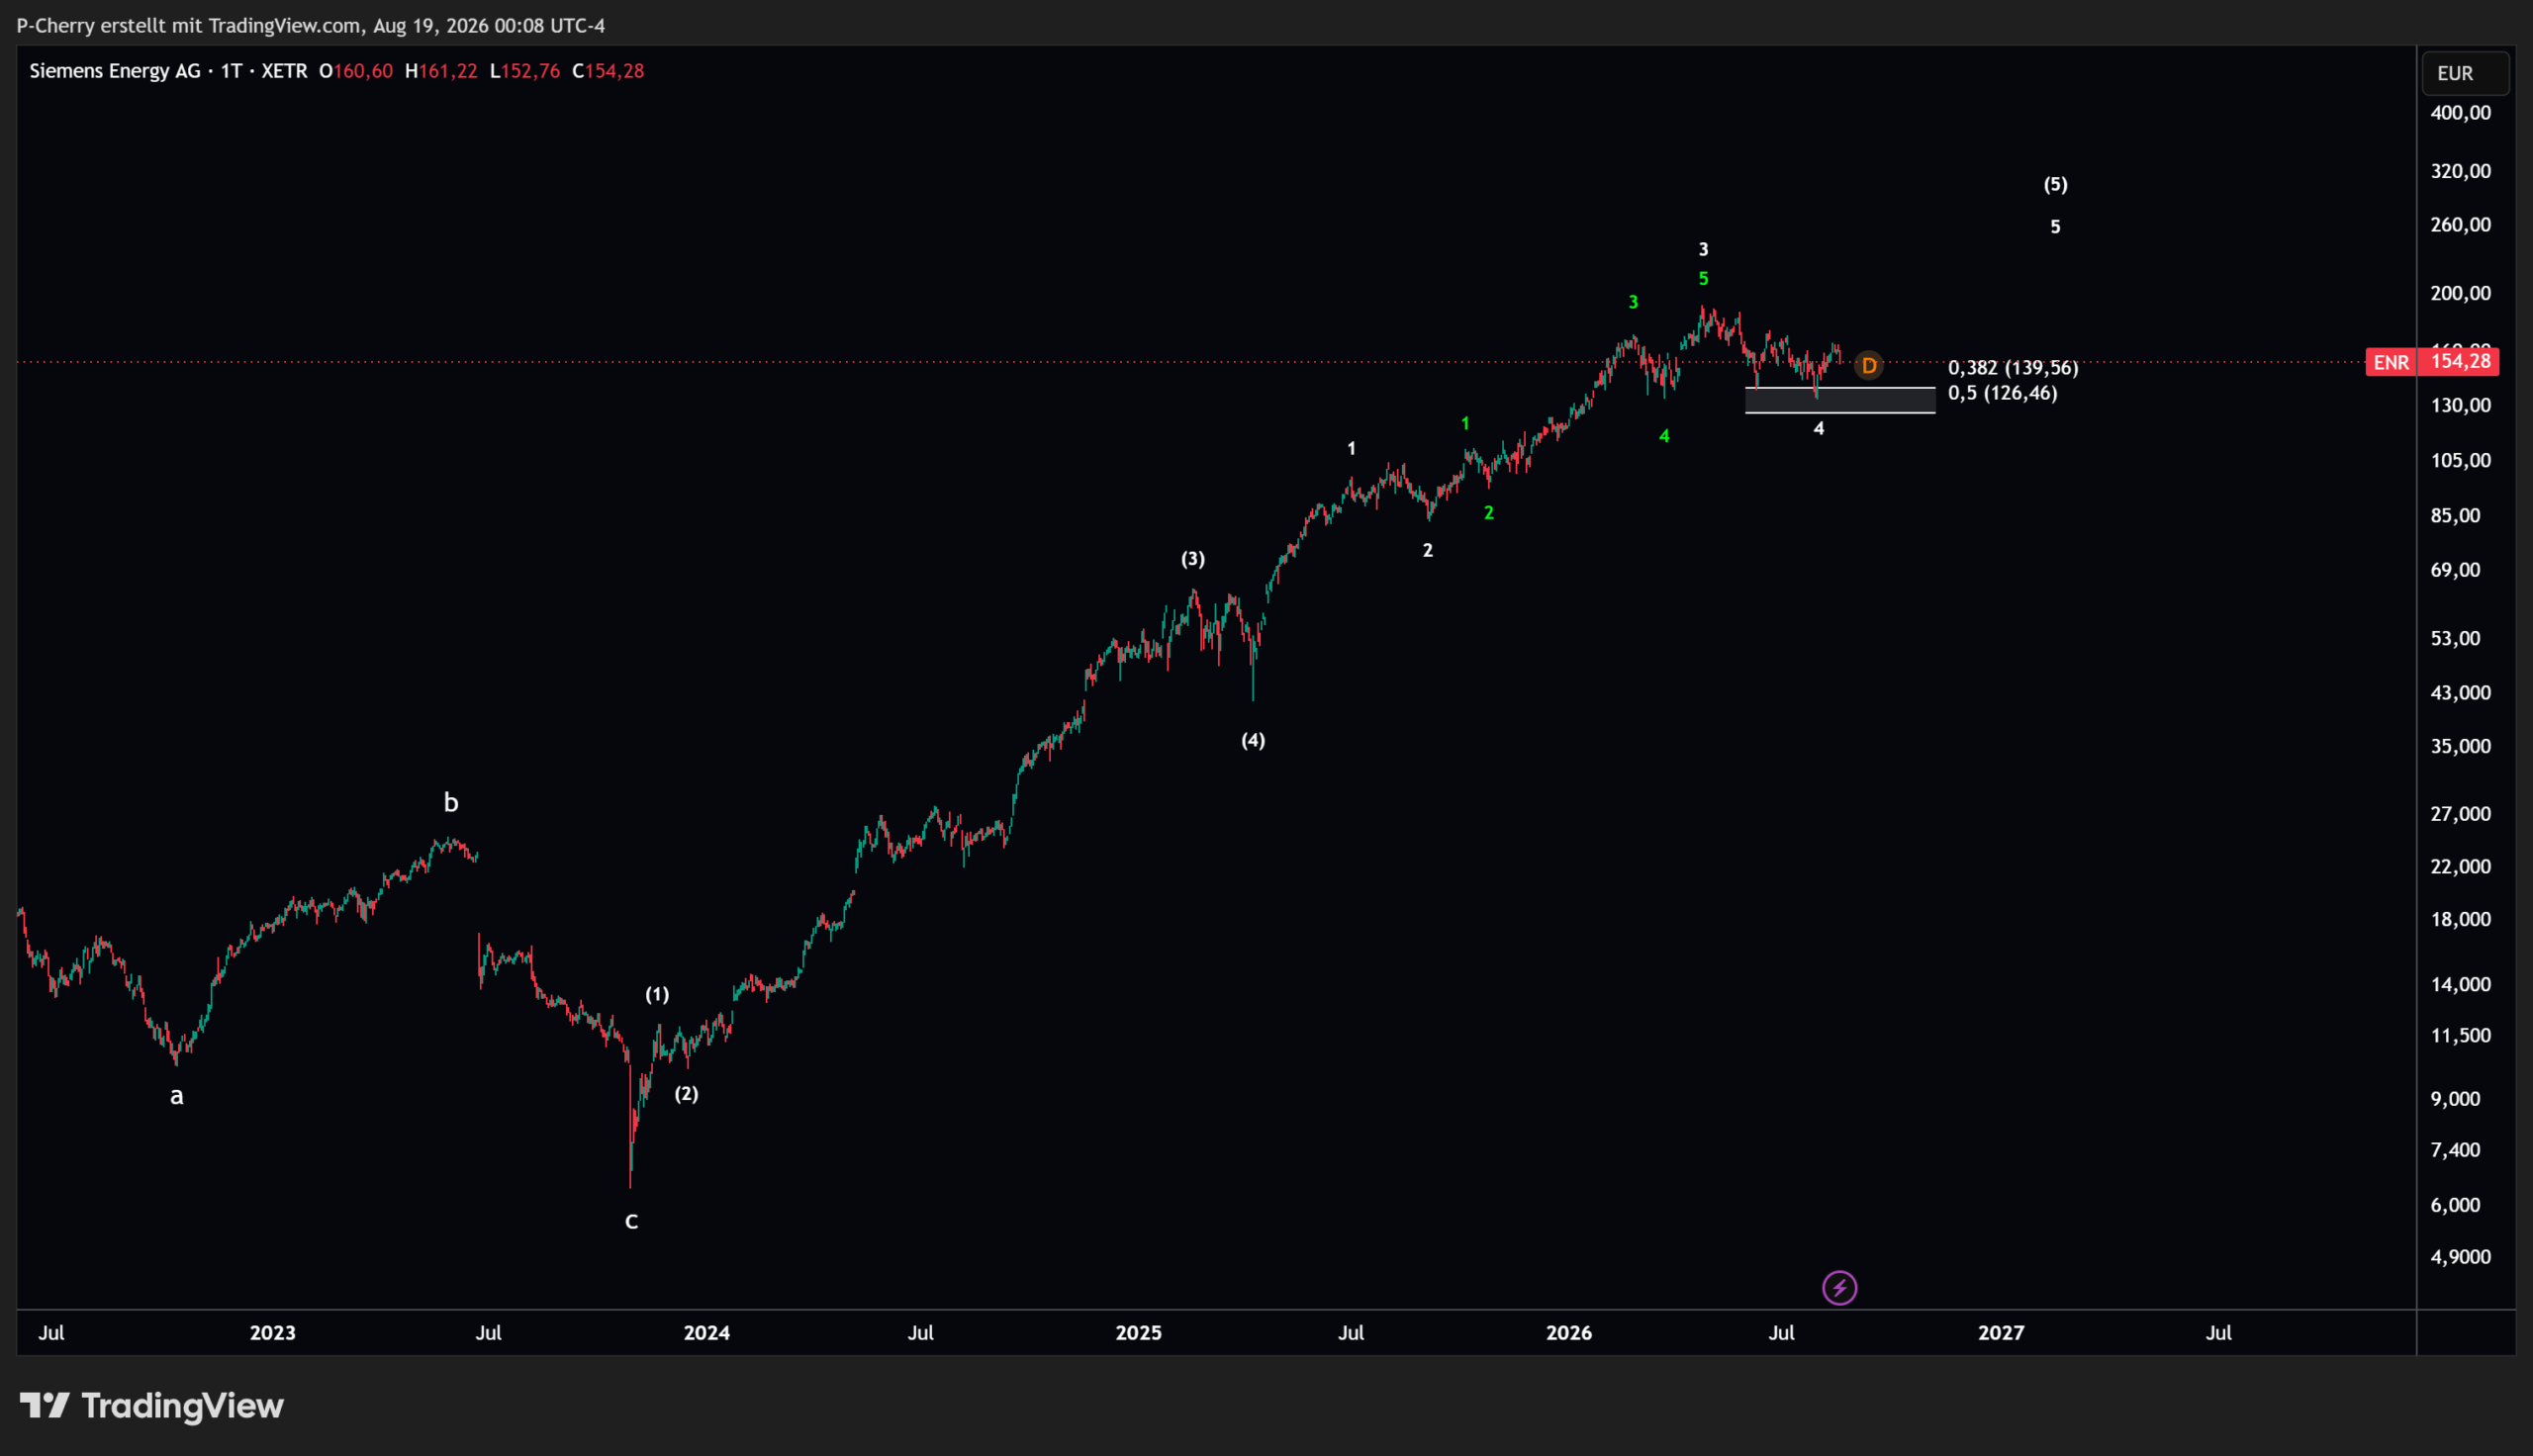Select the projected wave label (5)
The height and width of the screenshot is (1456, 2533).
pos(2056,184)
